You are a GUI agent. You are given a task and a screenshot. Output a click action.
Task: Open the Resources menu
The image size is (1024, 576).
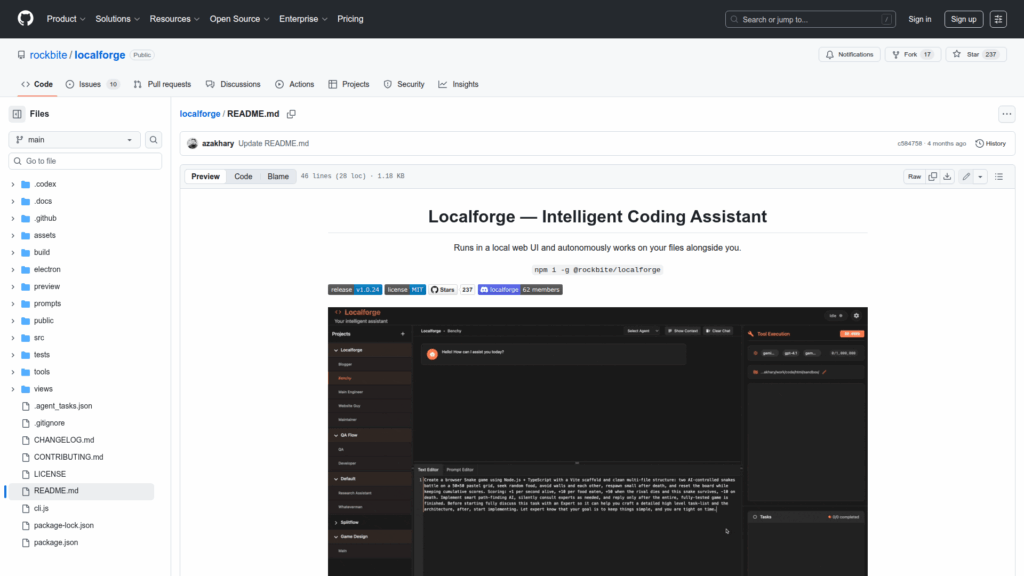[x=174, y=19]
